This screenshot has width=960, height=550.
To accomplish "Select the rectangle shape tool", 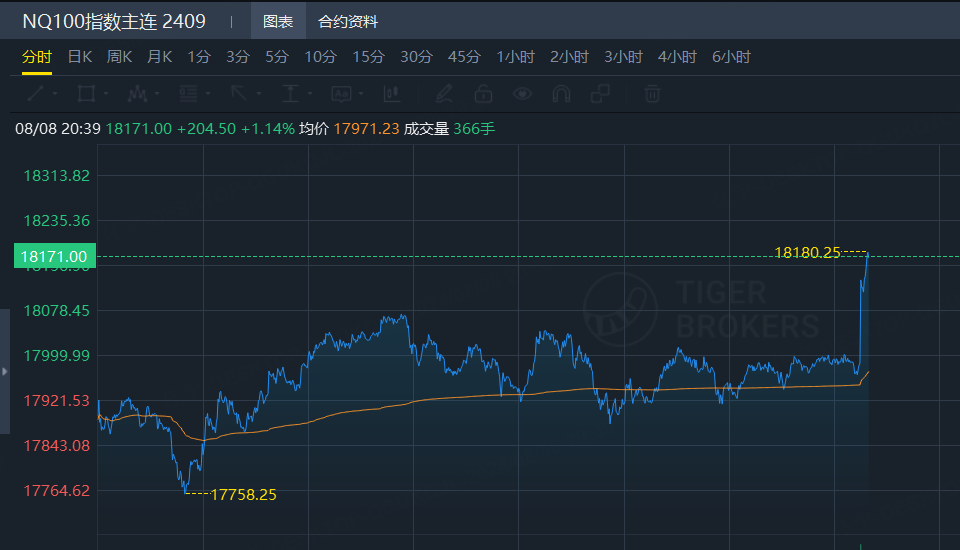I will coord(86,94).
